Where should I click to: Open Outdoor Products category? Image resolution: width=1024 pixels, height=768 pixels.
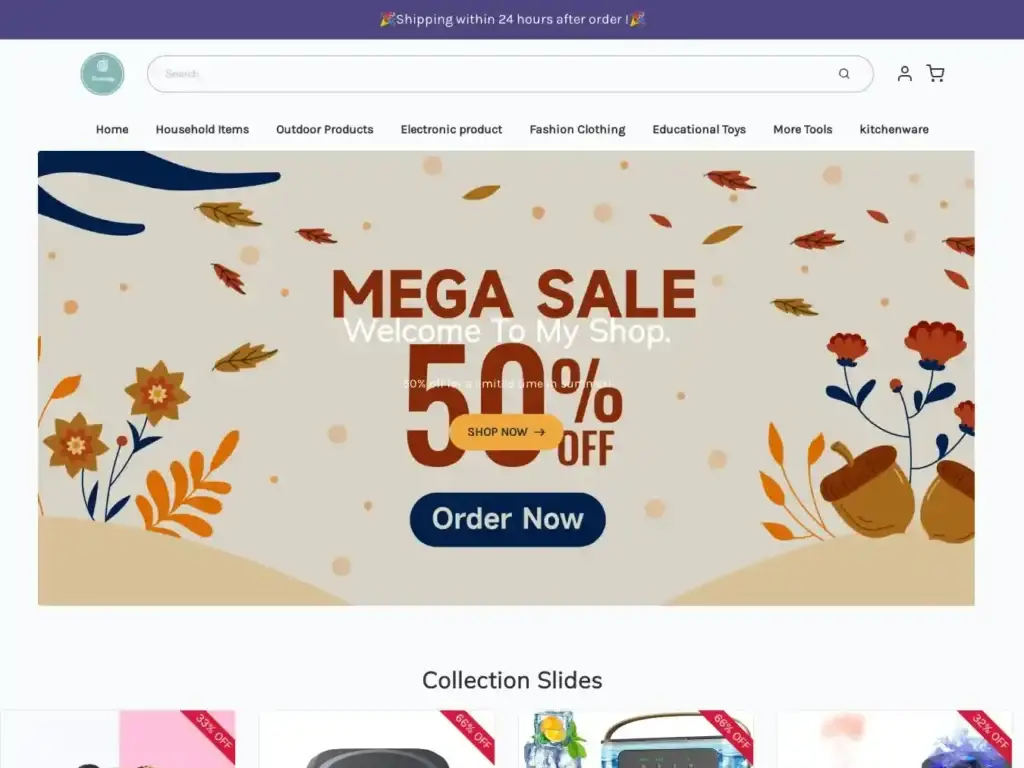tap(325, 129)
